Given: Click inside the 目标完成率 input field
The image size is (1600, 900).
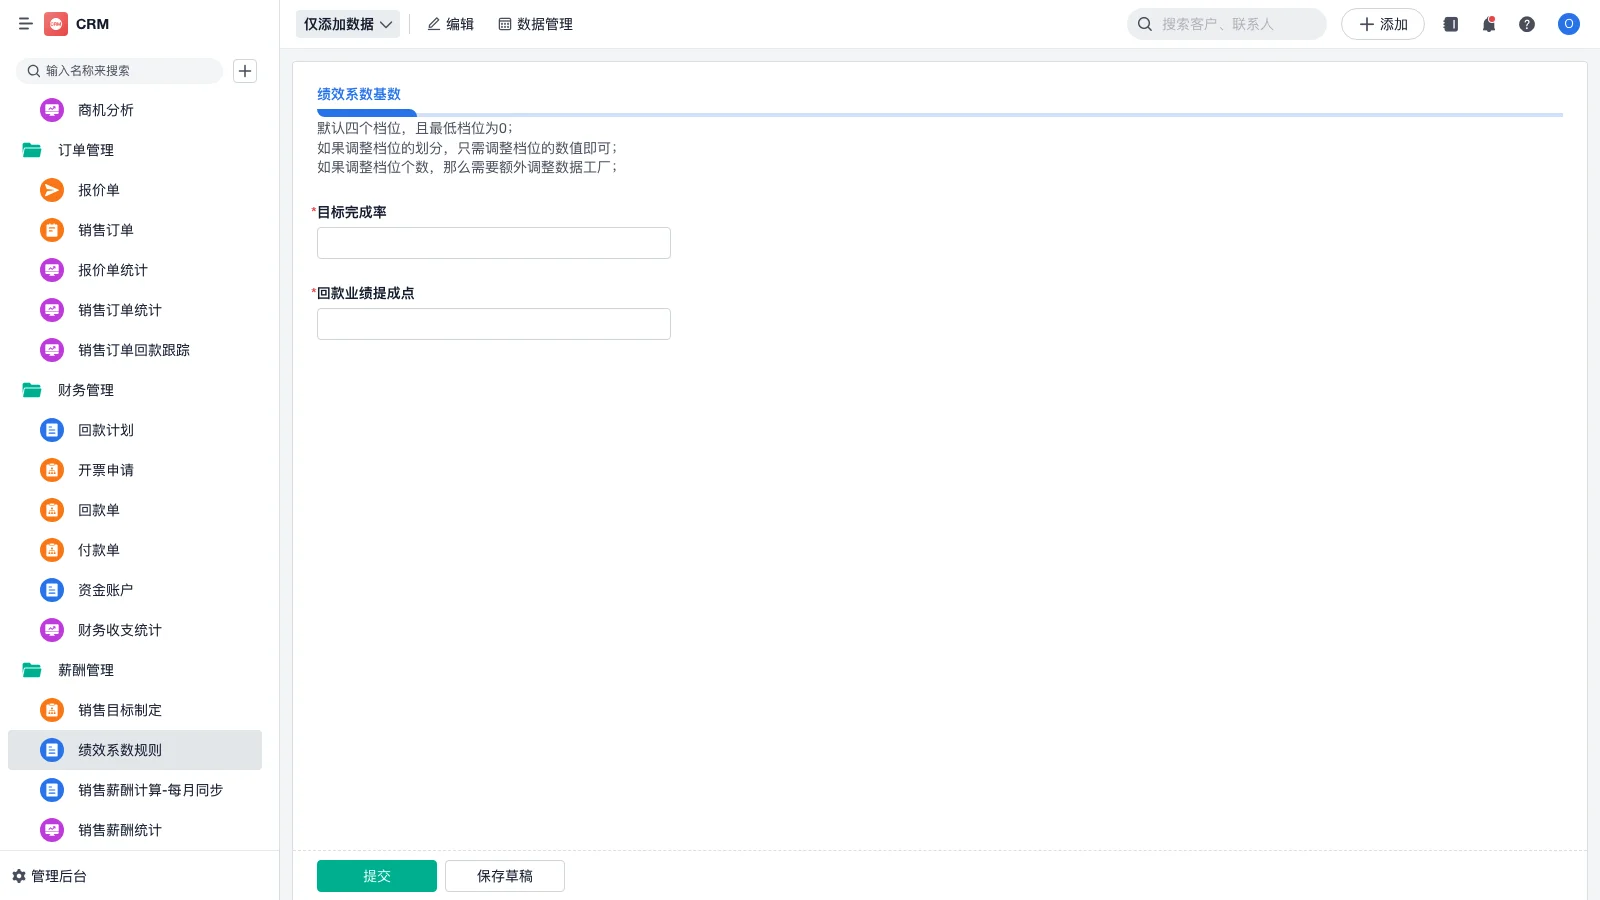Looking at the screenshot, I should click(493, 242).
